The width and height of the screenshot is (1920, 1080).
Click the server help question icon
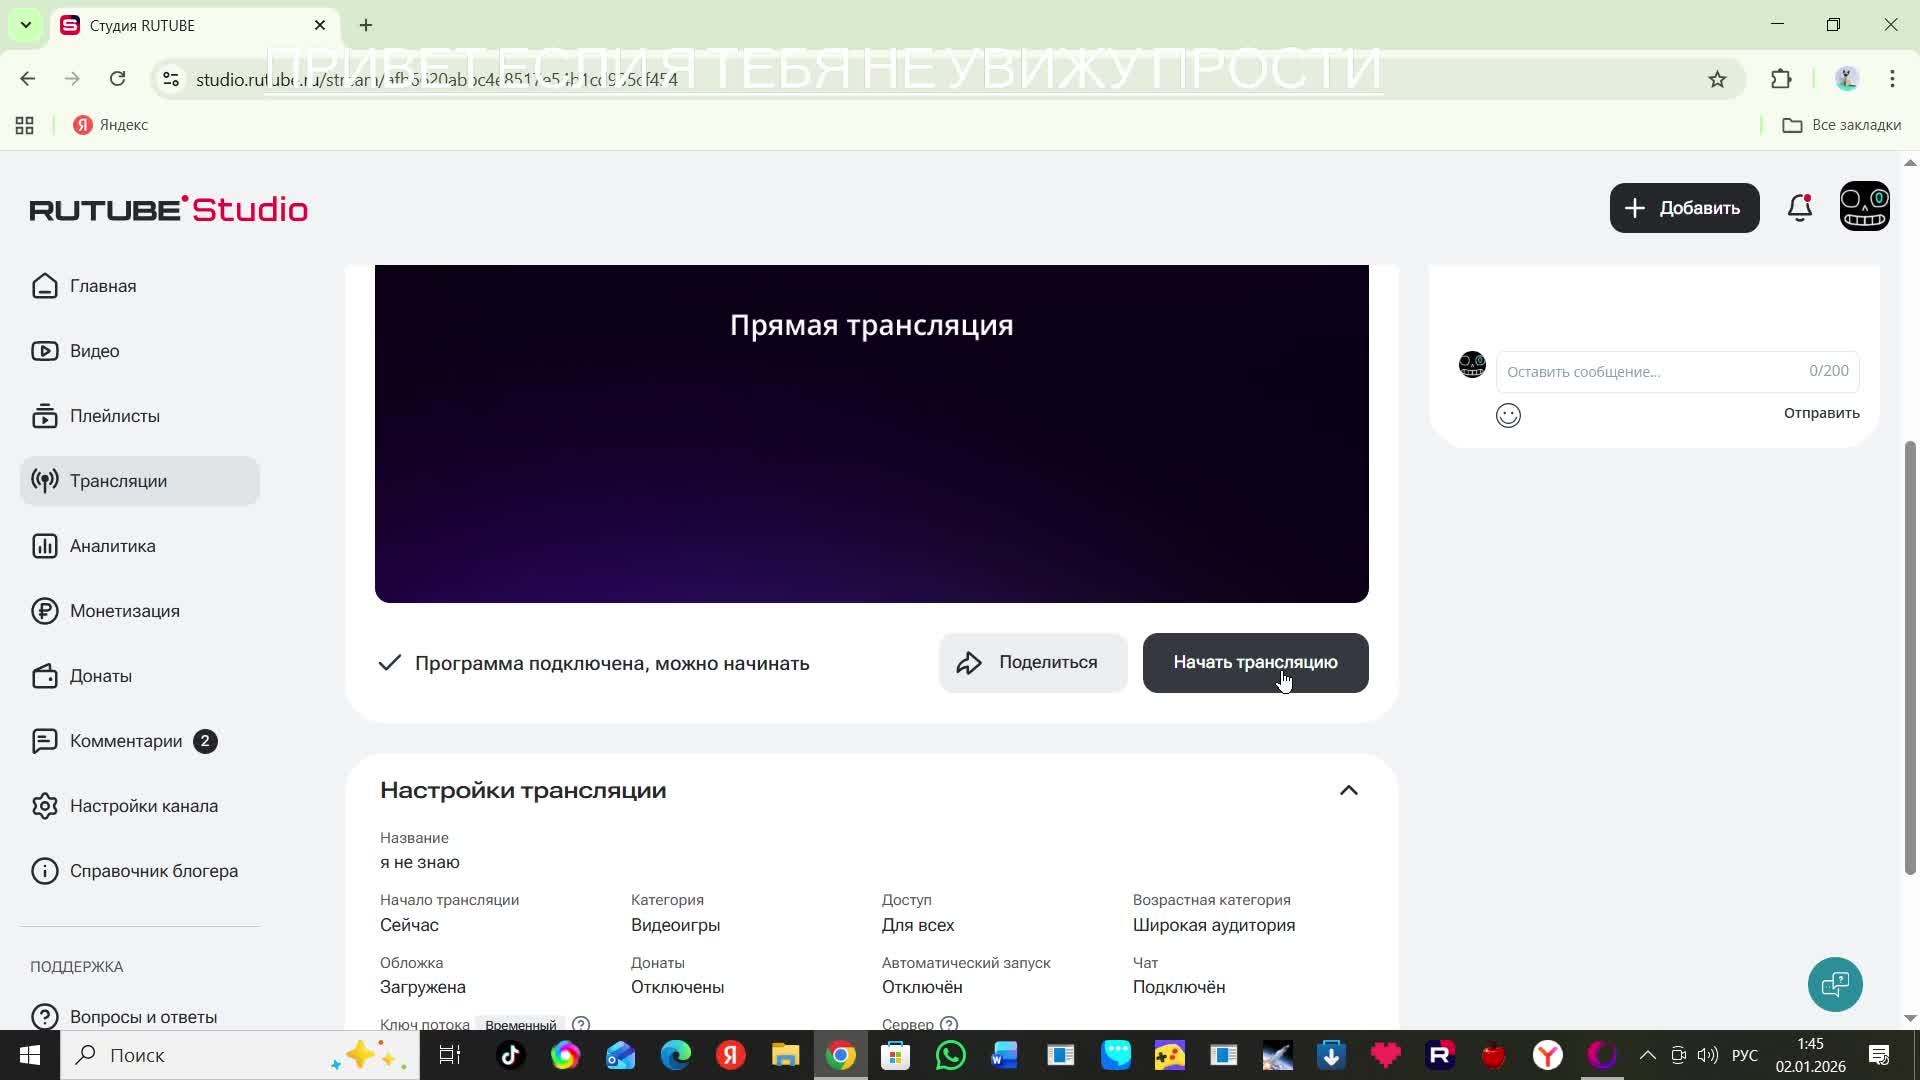pyautogui.click(x=949, y=1024)
